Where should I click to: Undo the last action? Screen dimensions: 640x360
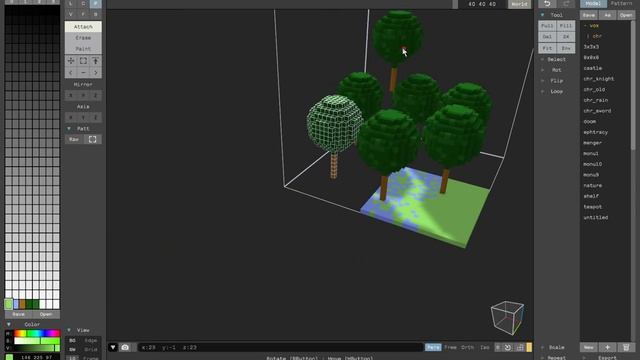[547, 4]
